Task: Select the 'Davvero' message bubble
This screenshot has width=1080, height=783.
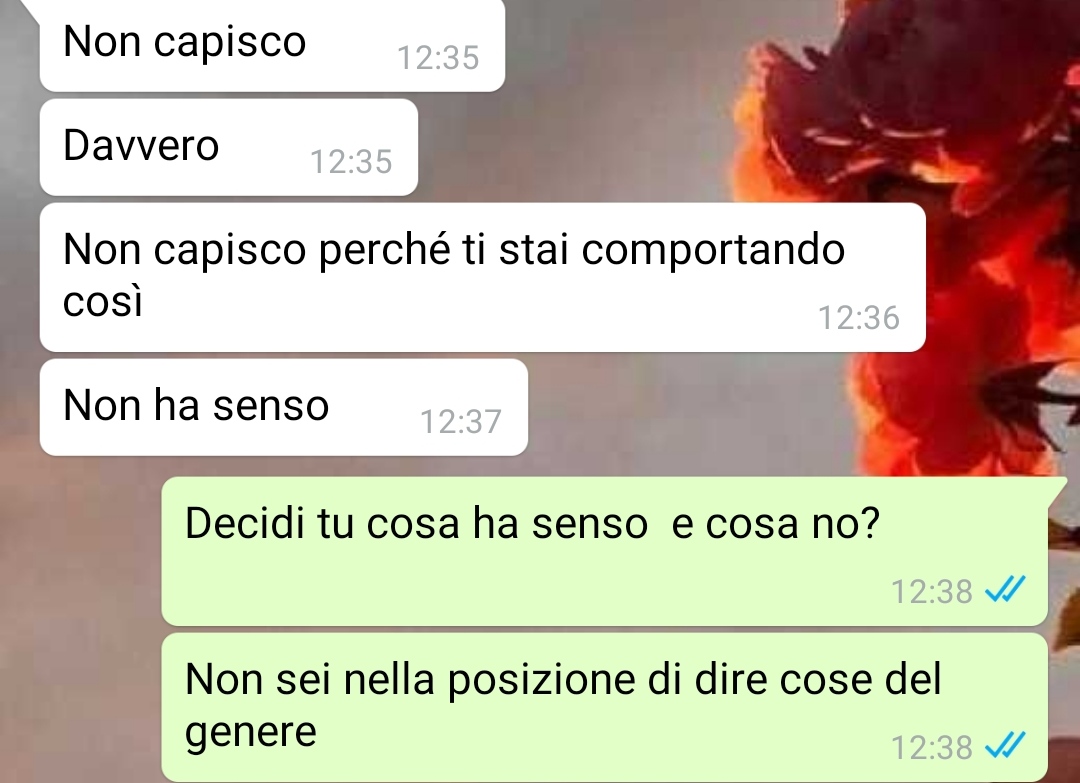Action: [x=229, y=147]
